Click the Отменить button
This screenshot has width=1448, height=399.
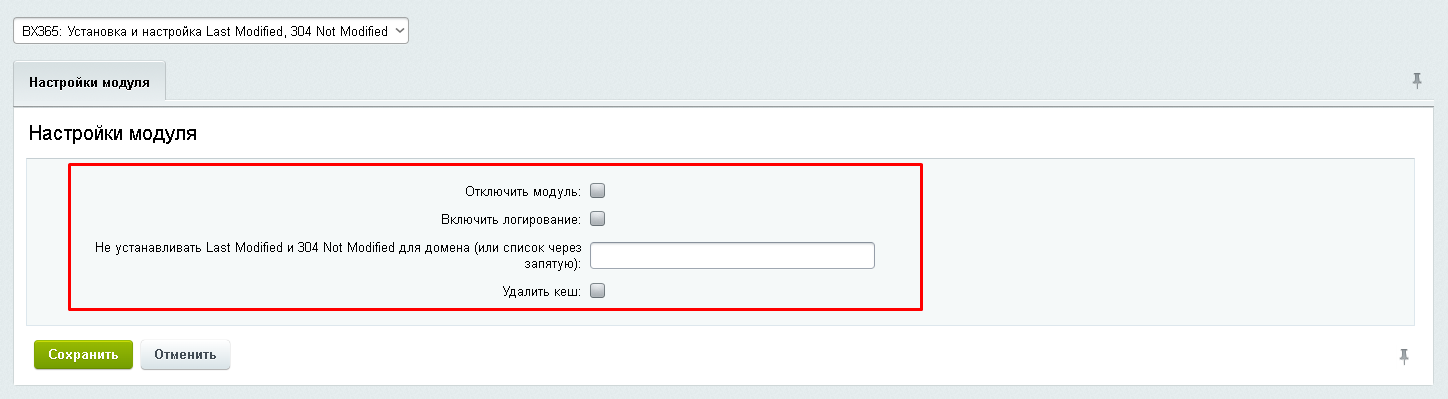click(x=185, y=355)
